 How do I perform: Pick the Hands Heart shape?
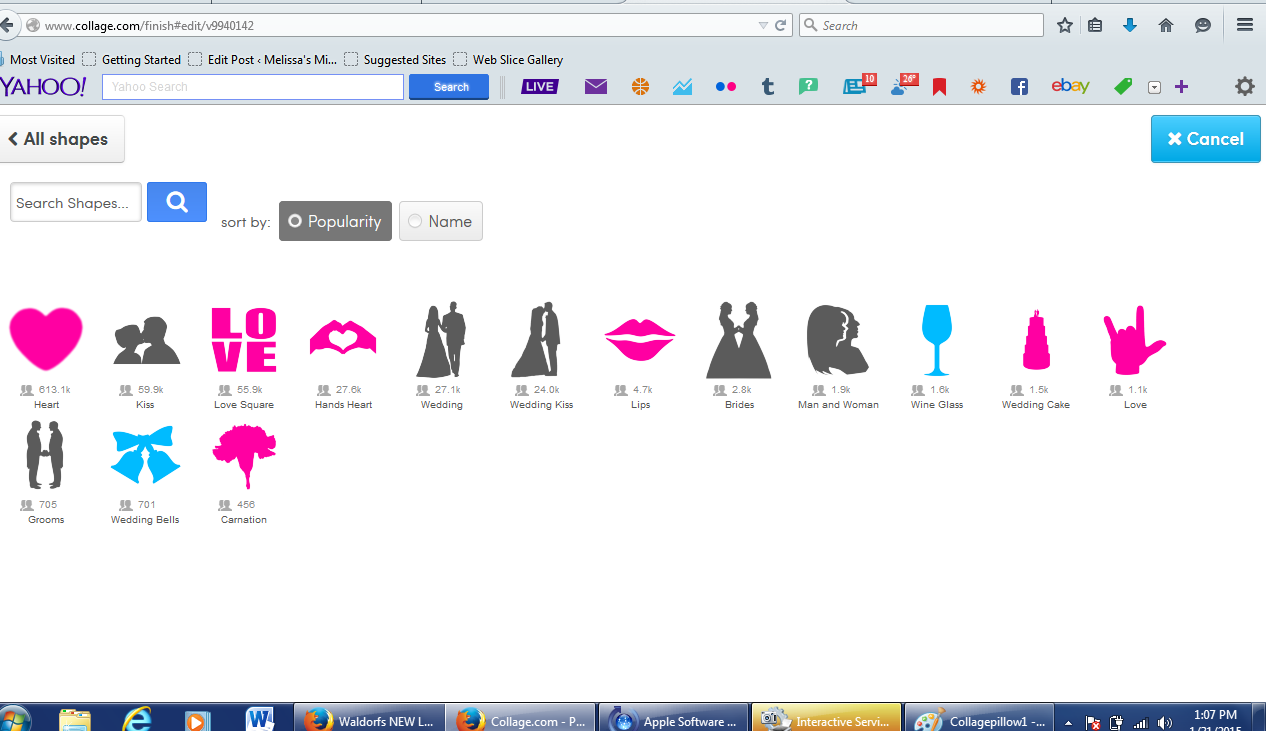(x=343, y=340)
